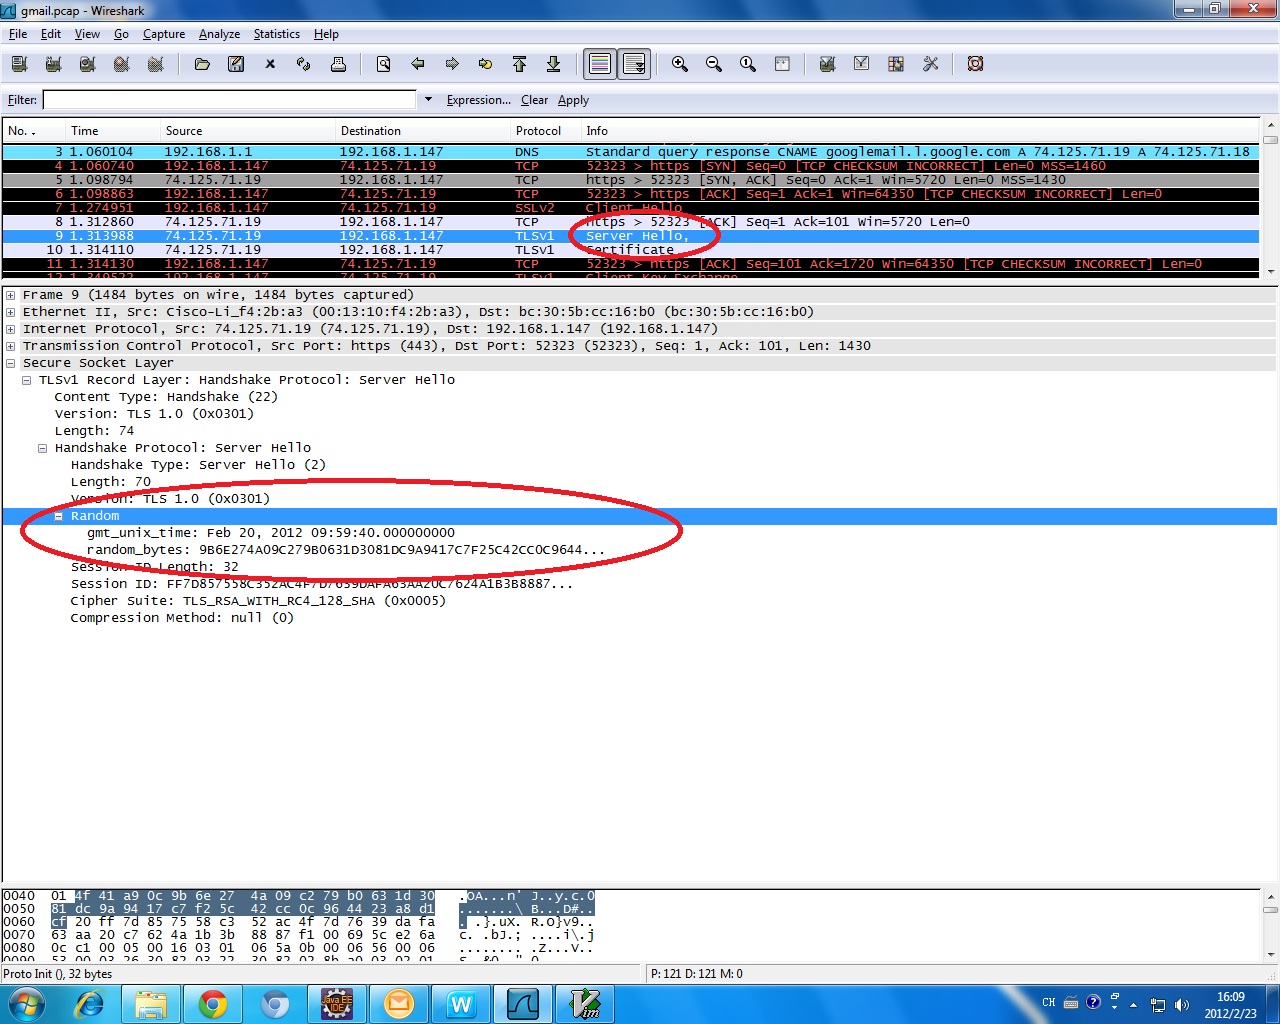Screen dimensions: 1280x1024
Task: Zoom out packet text
Action: 714,64
